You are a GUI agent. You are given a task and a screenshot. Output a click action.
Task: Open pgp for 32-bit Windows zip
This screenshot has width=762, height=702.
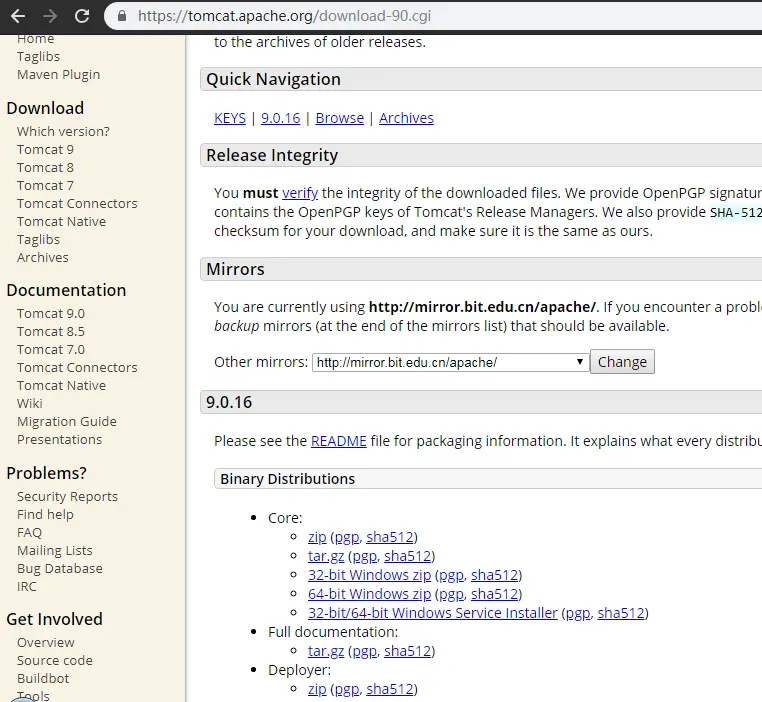[x=452, y=575]
